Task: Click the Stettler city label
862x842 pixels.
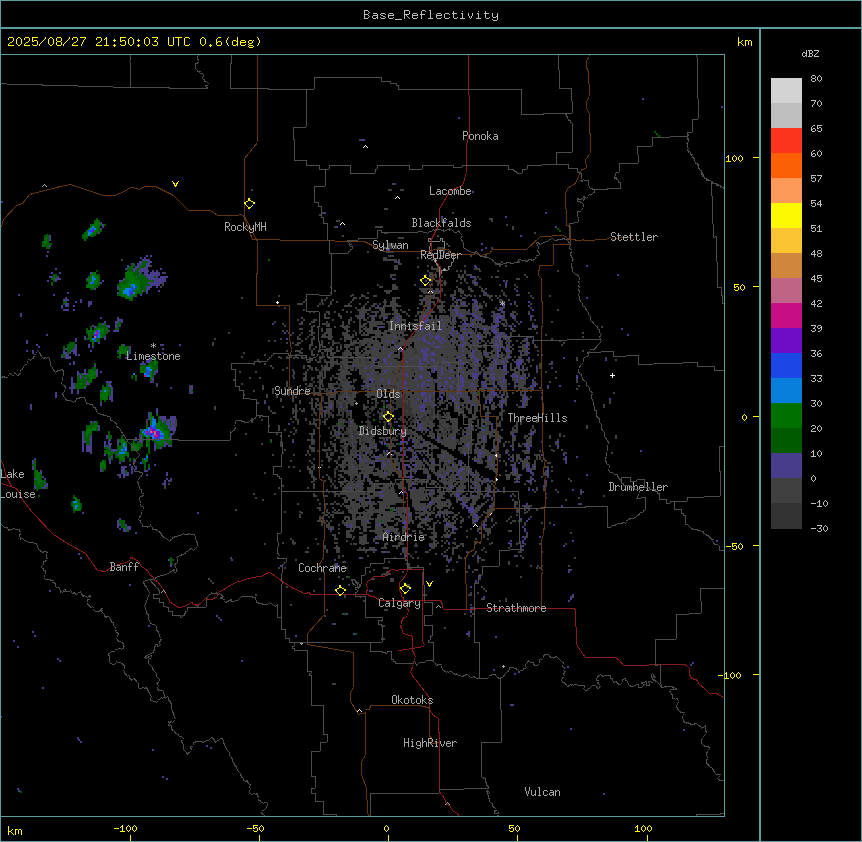Action: click(634, 237)
